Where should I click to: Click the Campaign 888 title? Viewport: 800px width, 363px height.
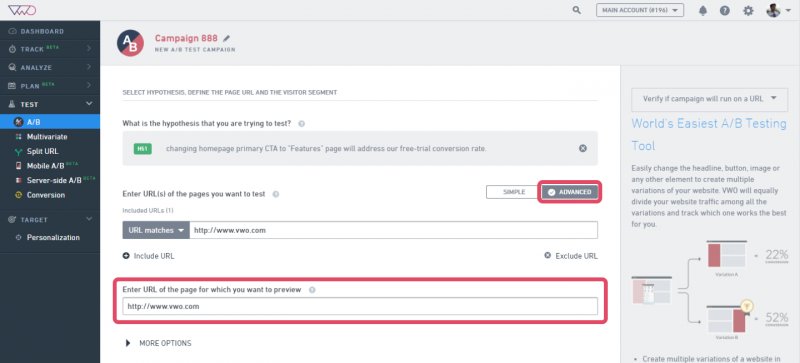186,38
